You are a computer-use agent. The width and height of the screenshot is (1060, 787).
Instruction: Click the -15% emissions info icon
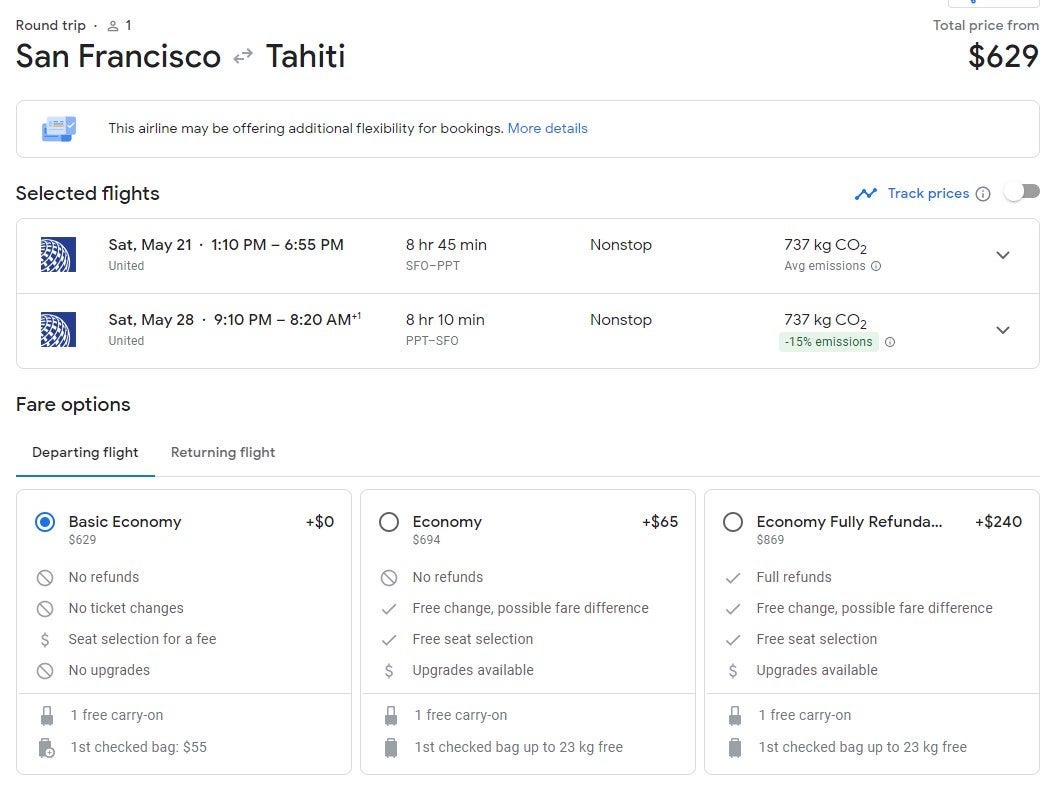point(890,342)
